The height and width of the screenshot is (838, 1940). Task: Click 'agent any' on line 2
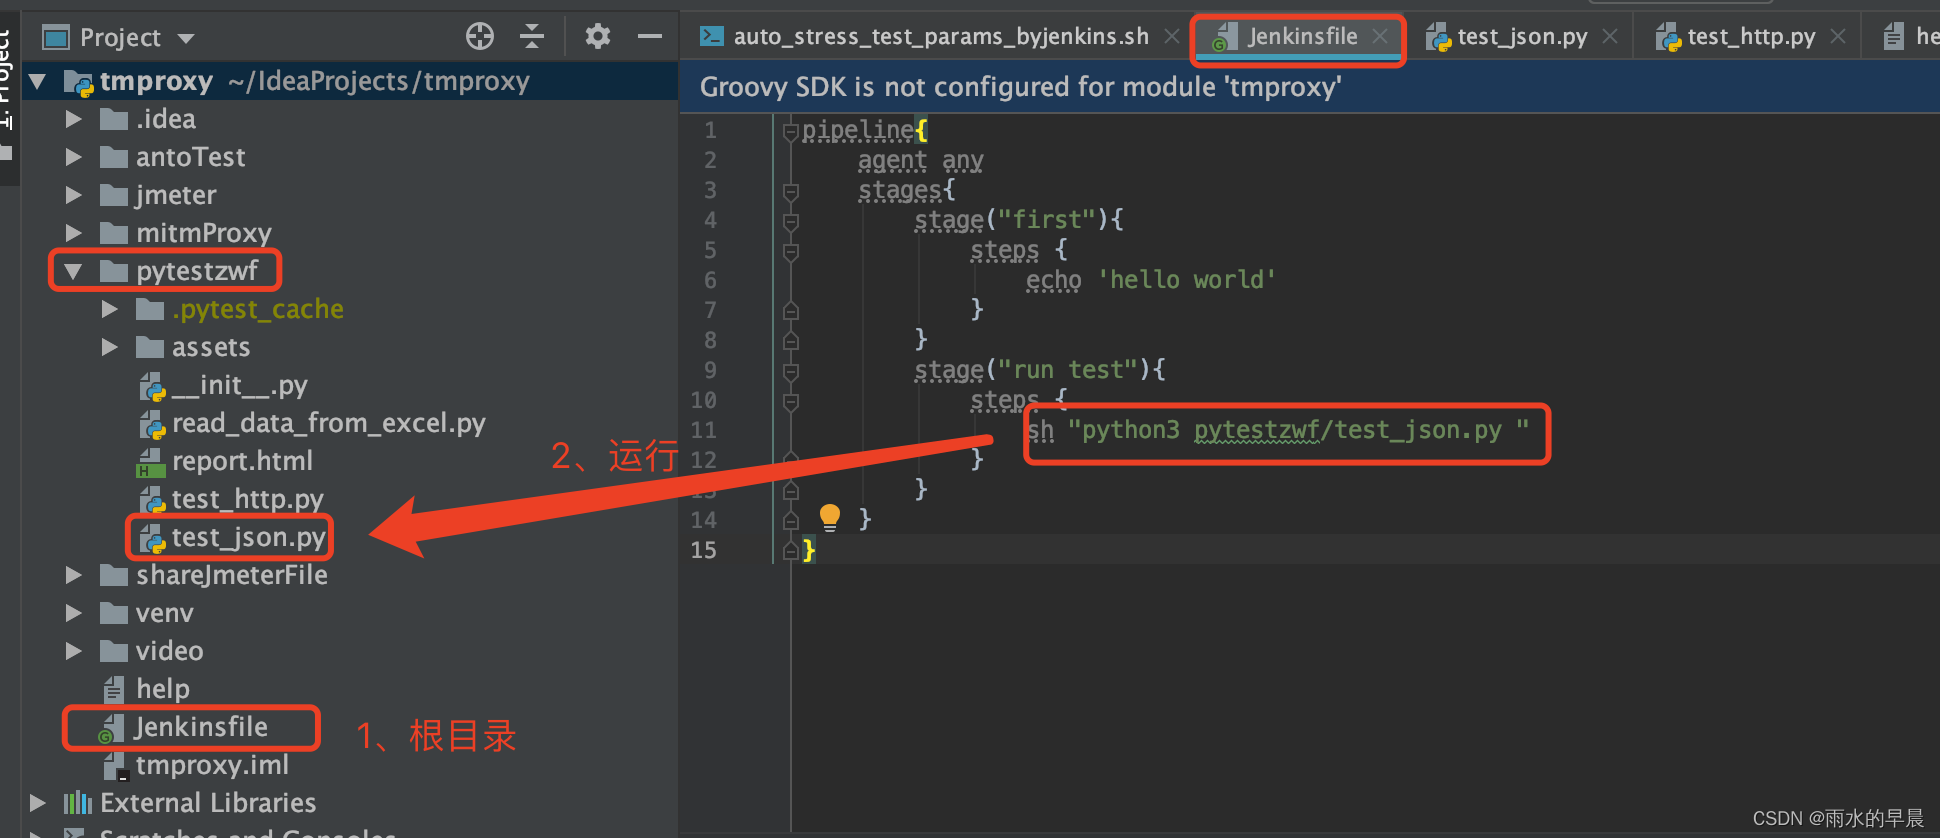tap(920, 161)
